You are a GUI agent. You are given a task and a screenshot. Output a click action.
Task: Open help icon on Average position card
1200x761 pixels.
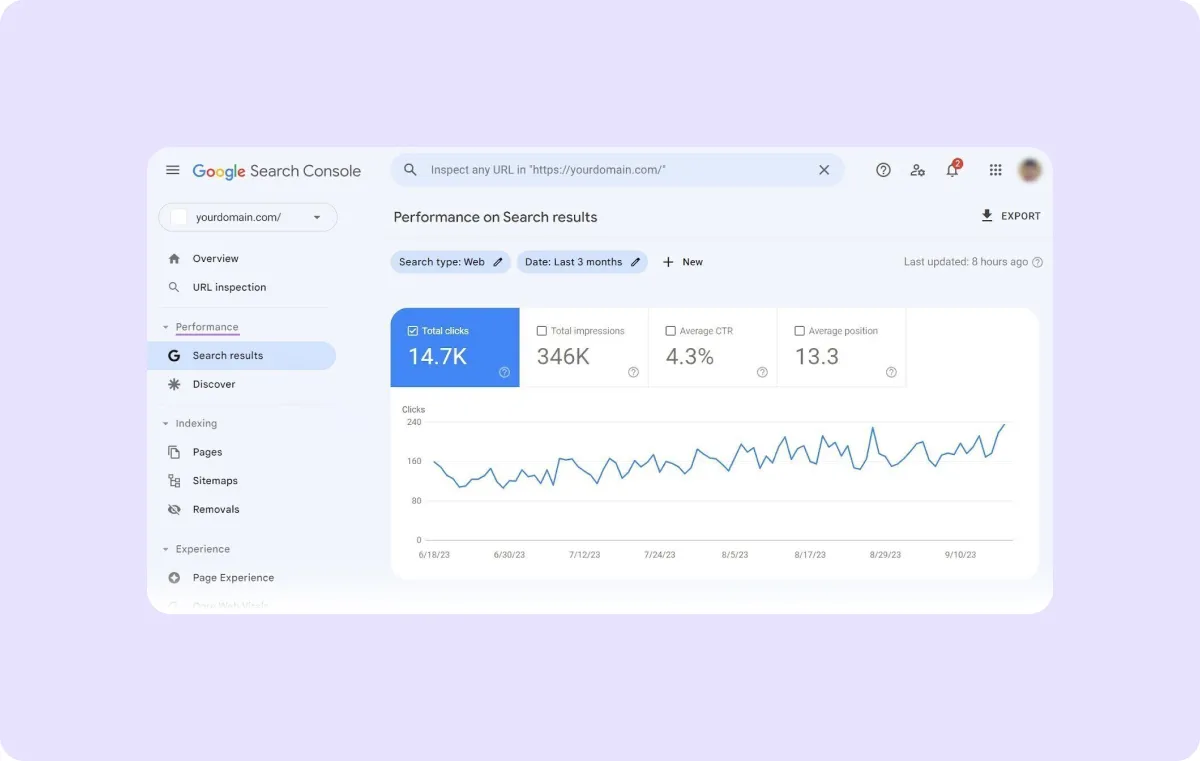click(x=891, y=372)
